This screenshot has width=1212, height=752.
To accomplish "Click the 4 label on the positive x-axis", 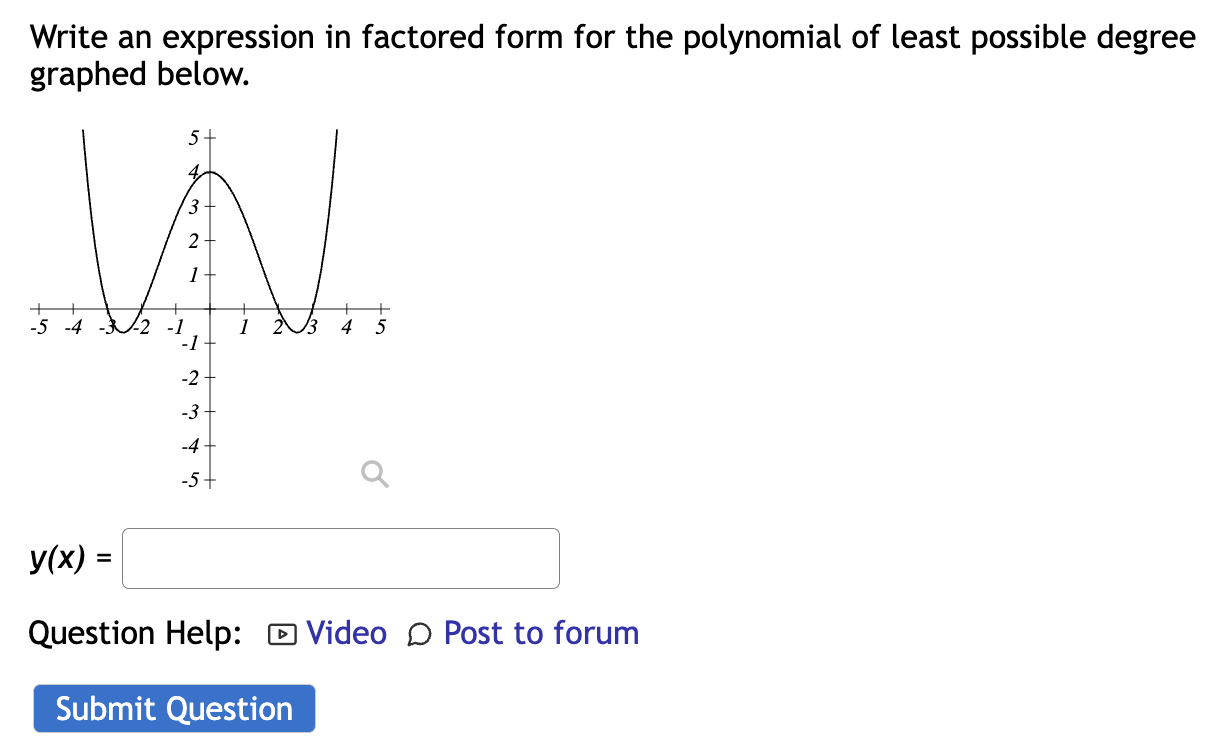I will coord(347,327).
